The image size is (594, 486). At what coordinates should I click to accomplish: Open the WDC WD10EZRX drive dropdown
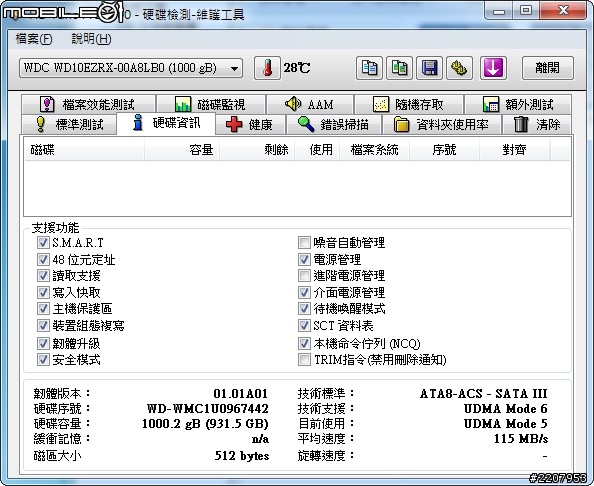[131, 68]
